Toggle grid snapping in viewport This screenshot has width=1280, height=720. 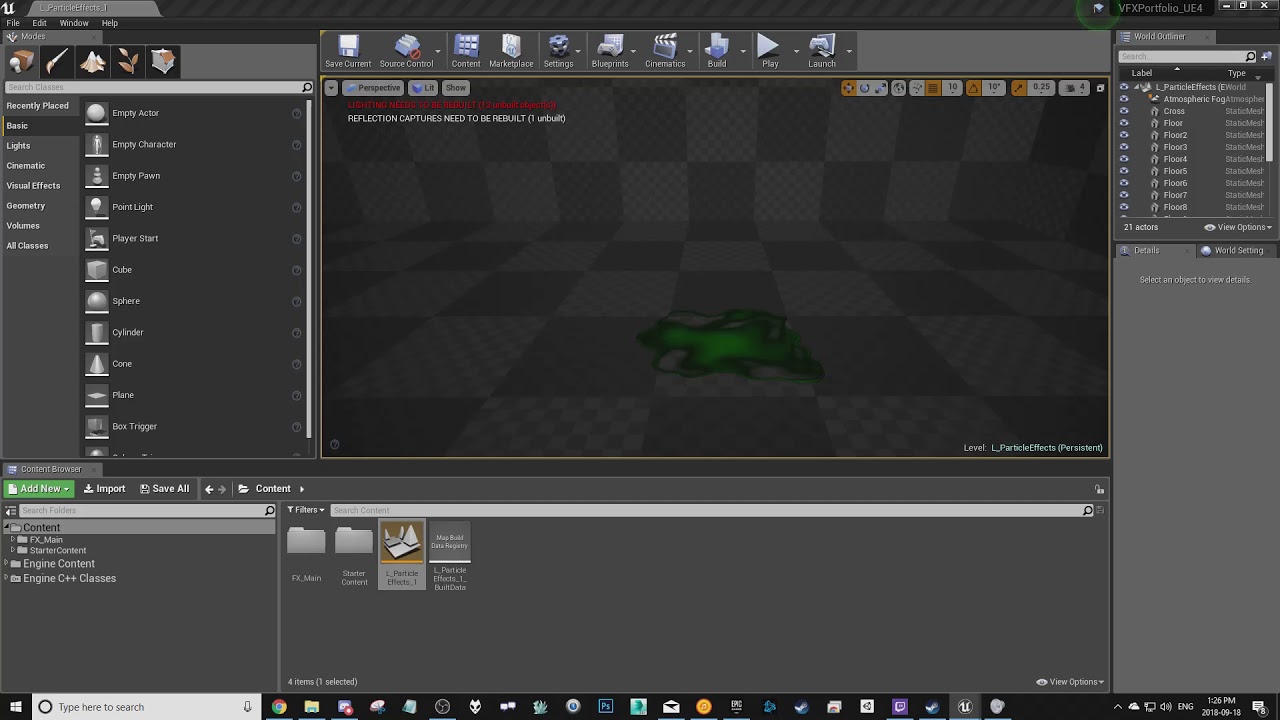pyautogui.click(x=933, y=88)
